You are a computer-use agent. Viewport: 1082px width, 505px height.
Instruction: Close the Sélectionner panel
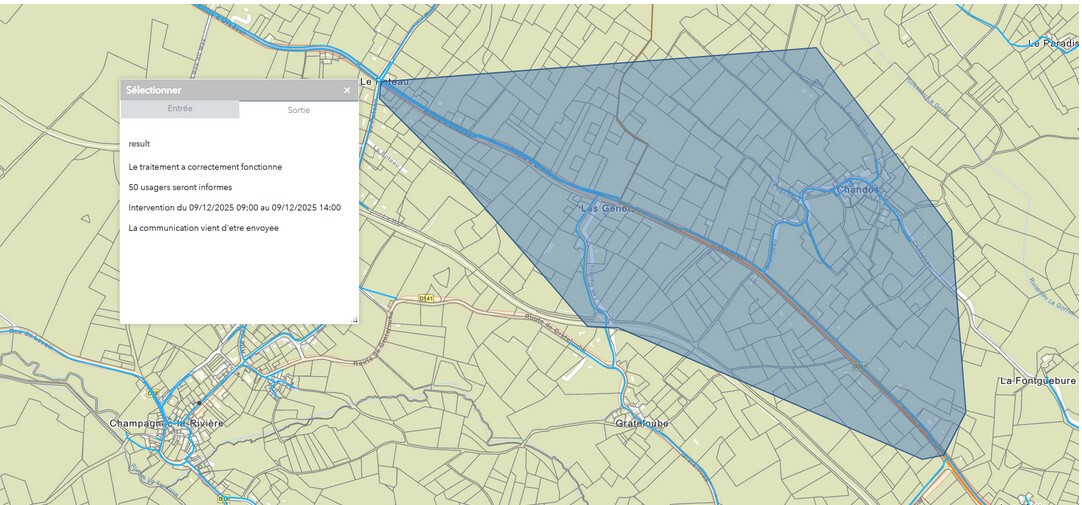tap(347, 90)
